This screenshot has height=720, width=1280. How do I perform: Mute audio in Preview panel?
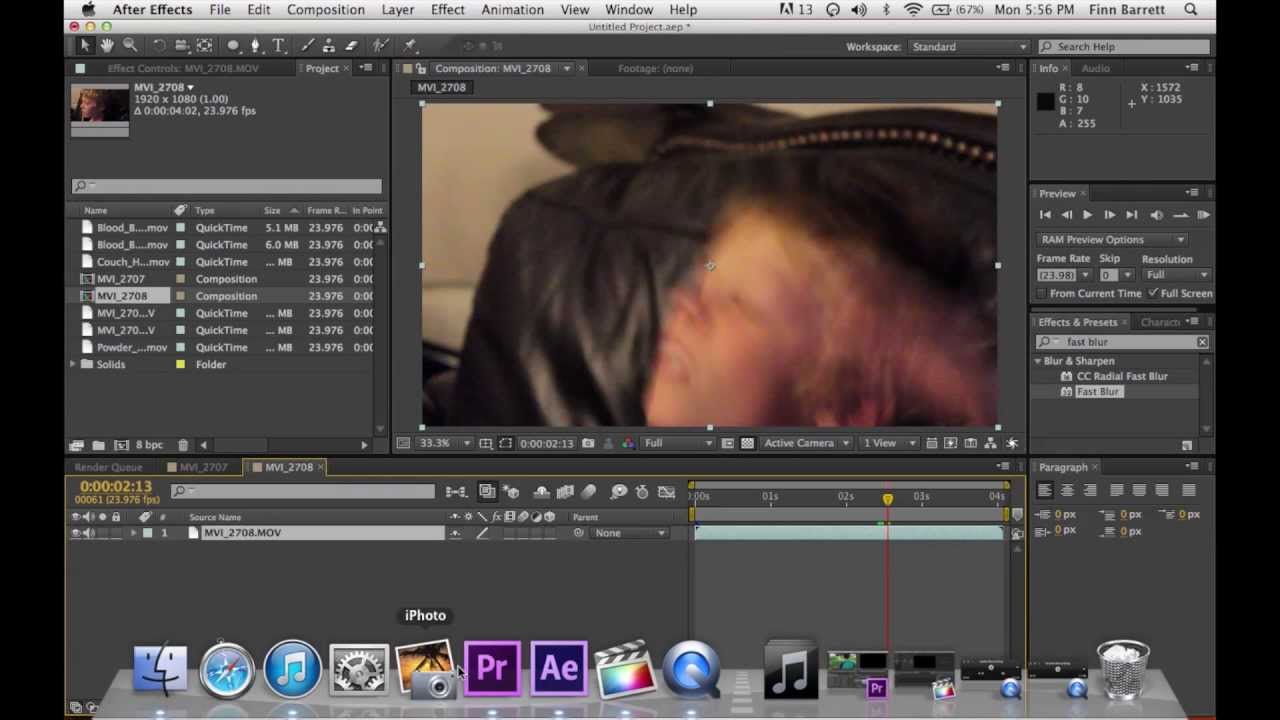coord(1157,215)
